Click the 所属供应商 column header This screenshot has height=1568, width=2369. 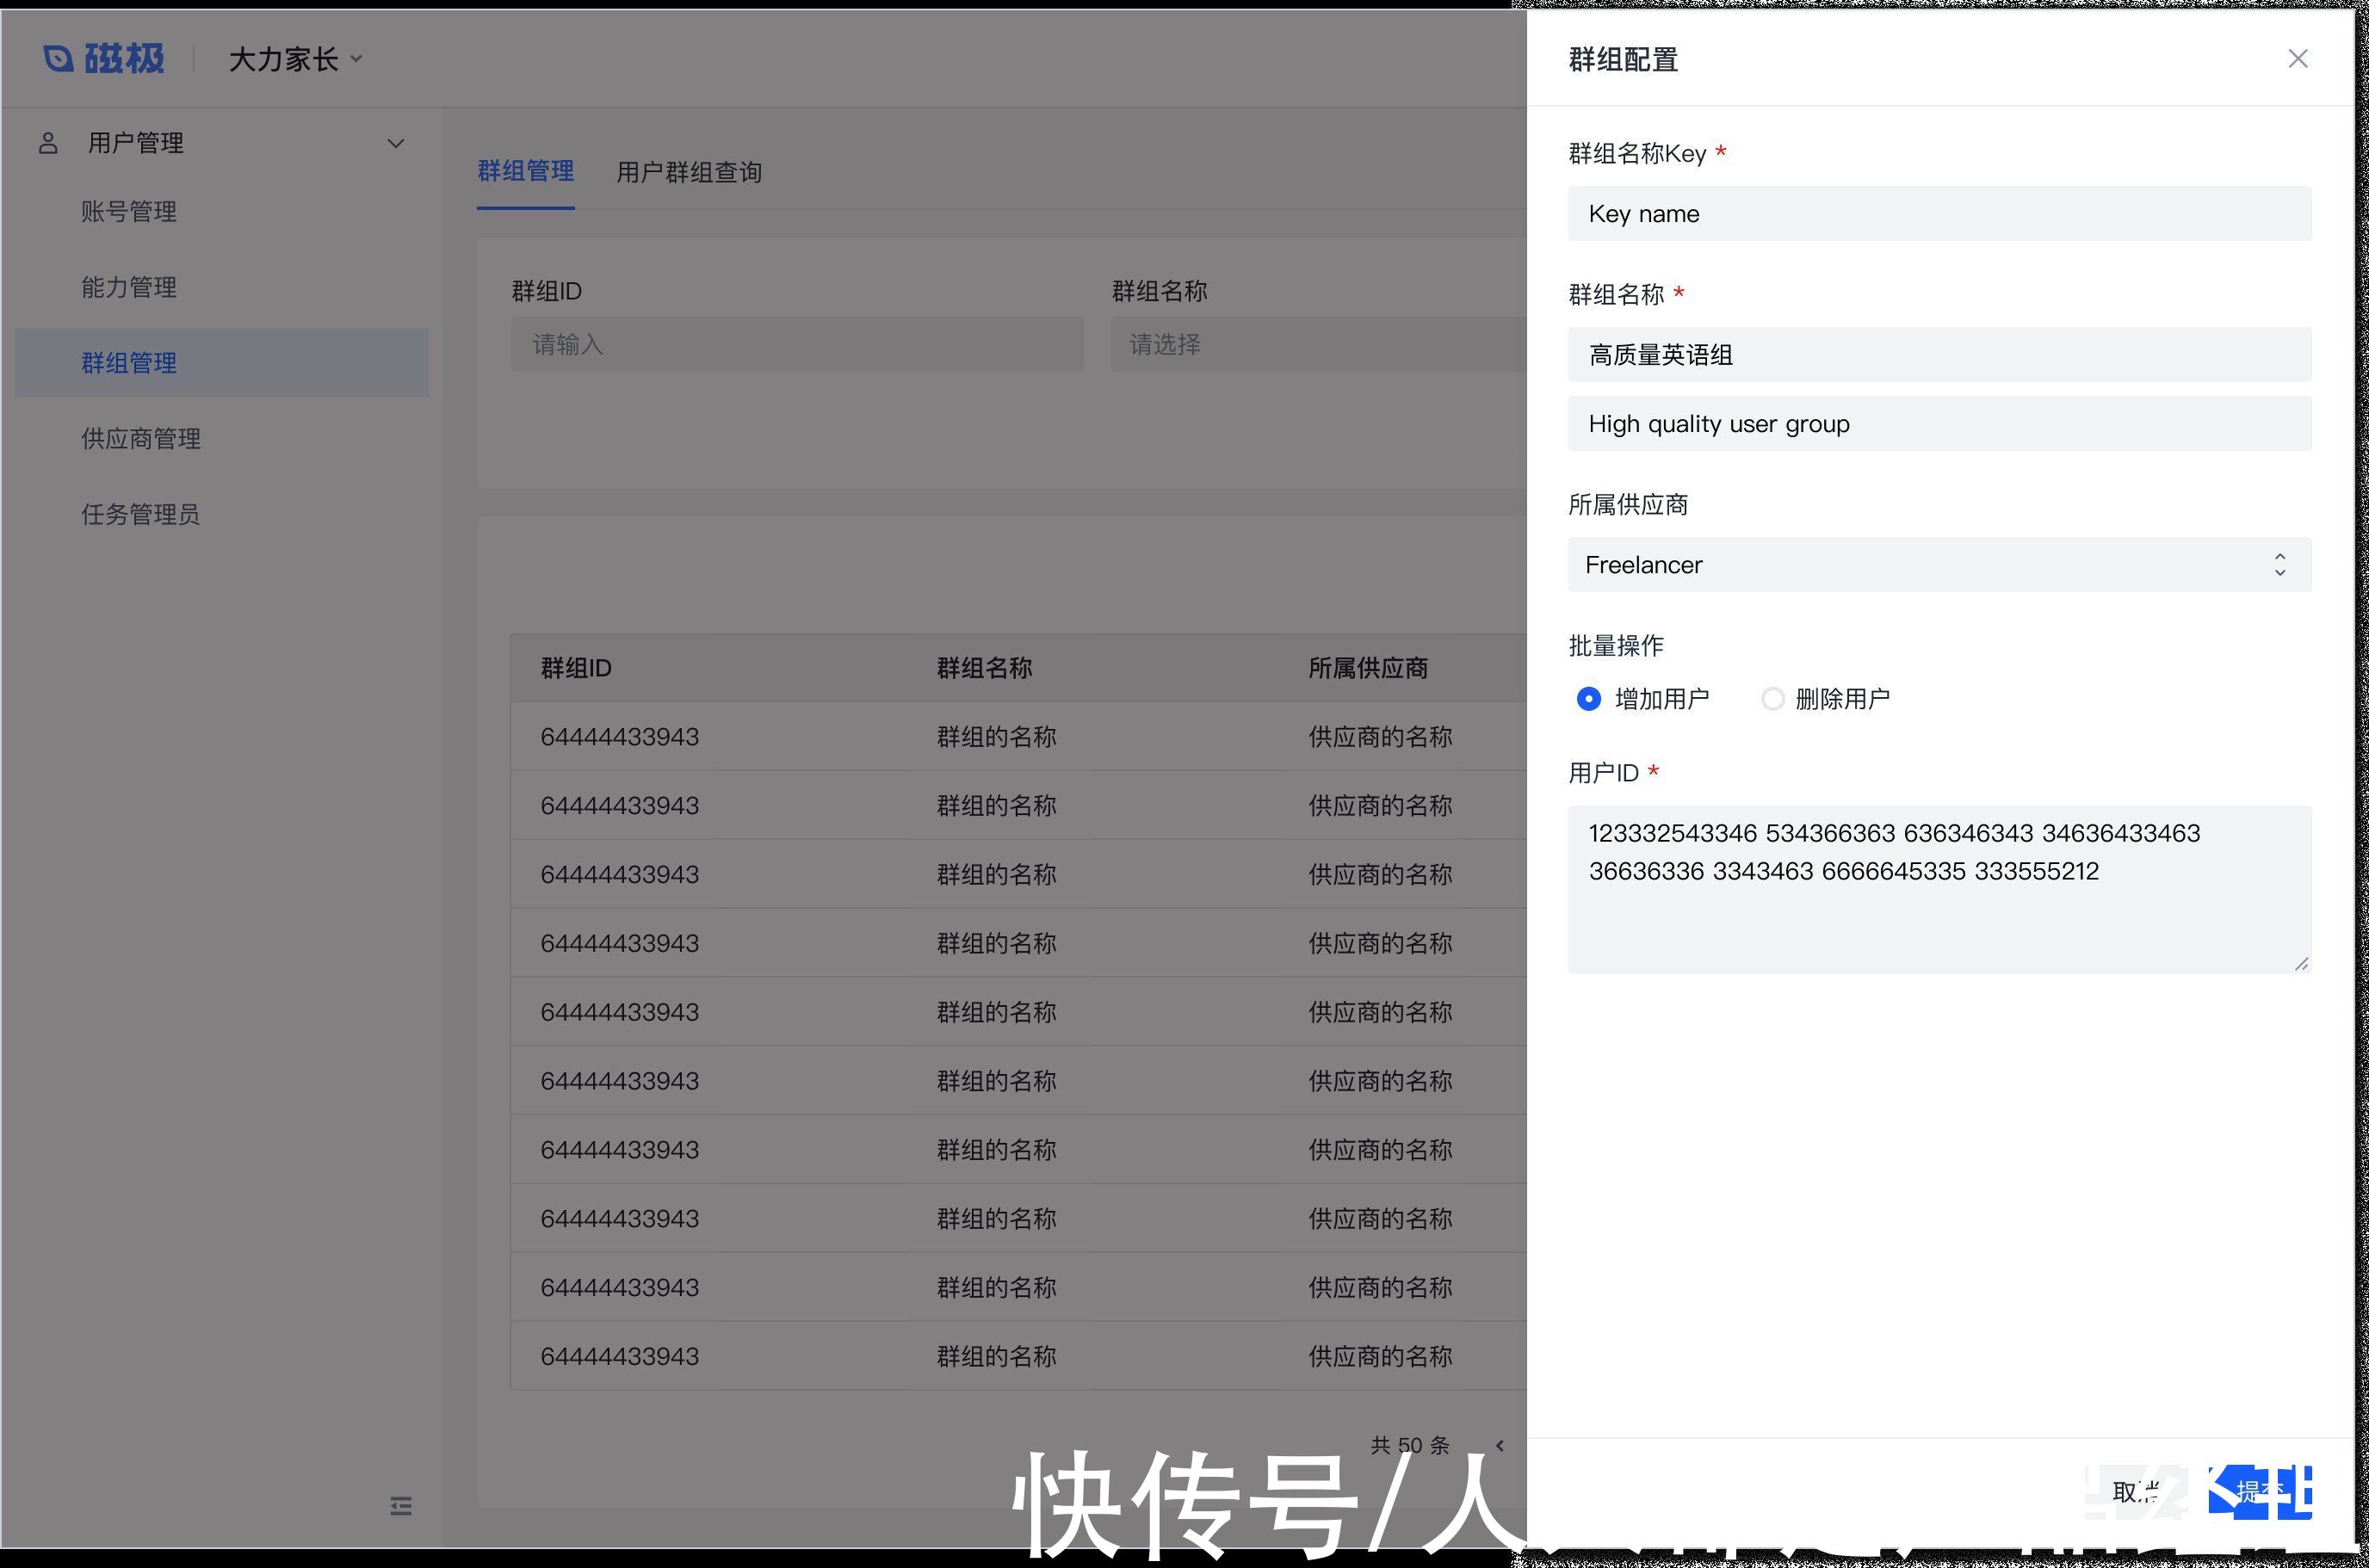click(x=1368, y=668)
